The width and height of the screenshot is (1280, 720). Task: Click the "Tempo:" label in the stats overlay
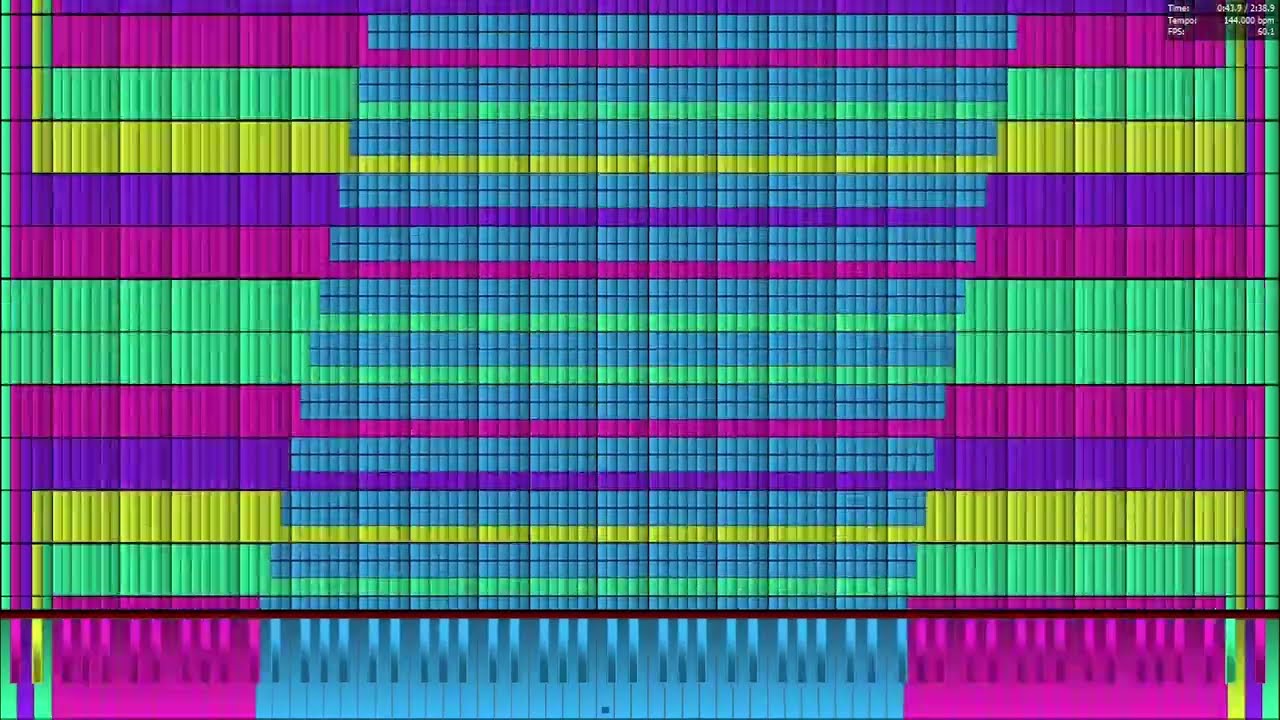point(1182,21)
